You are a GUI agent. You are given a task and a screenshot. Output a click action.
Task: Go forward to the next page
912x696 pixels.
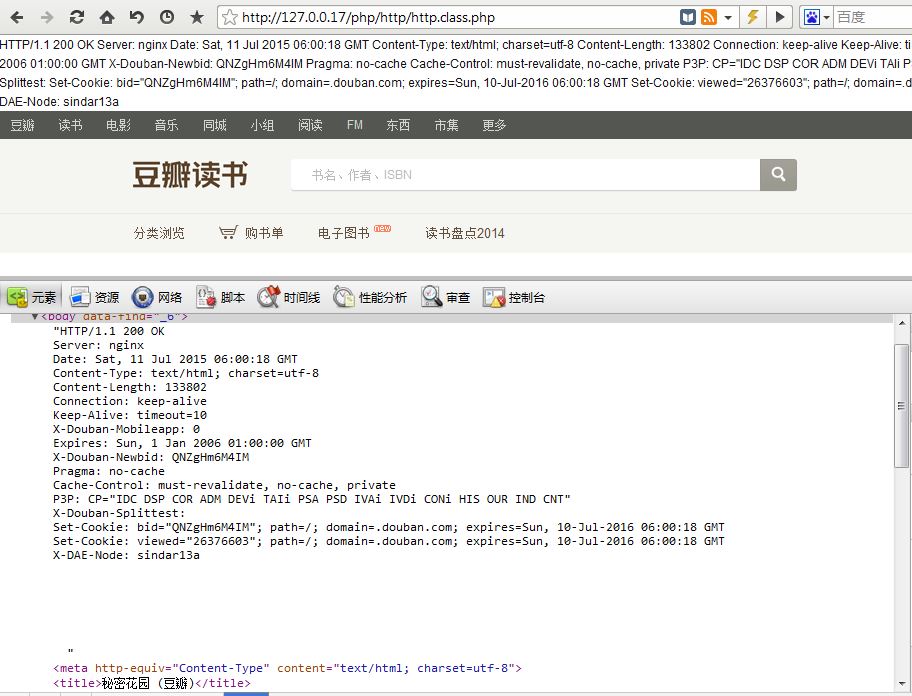coord(47,17)
